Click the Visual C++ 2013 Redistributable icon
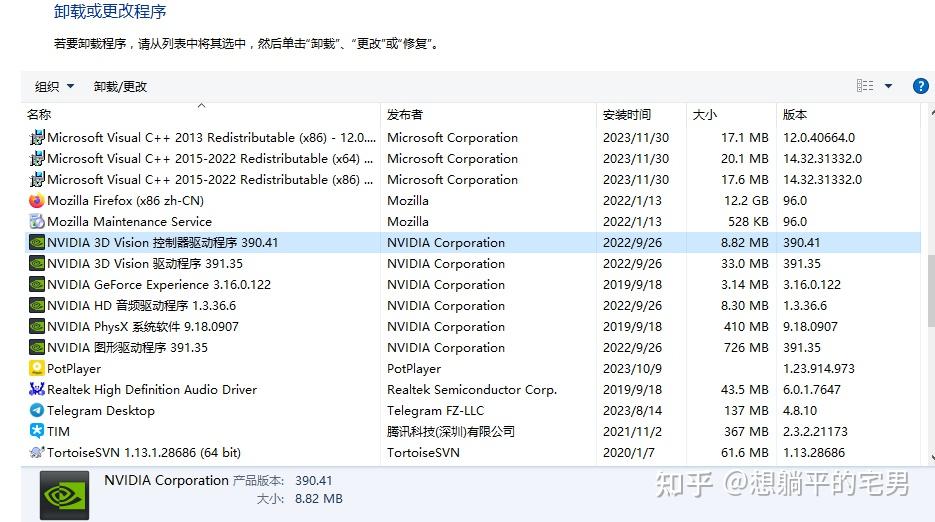Viewport: 935px width, 522px height. (x=37, y=138)
